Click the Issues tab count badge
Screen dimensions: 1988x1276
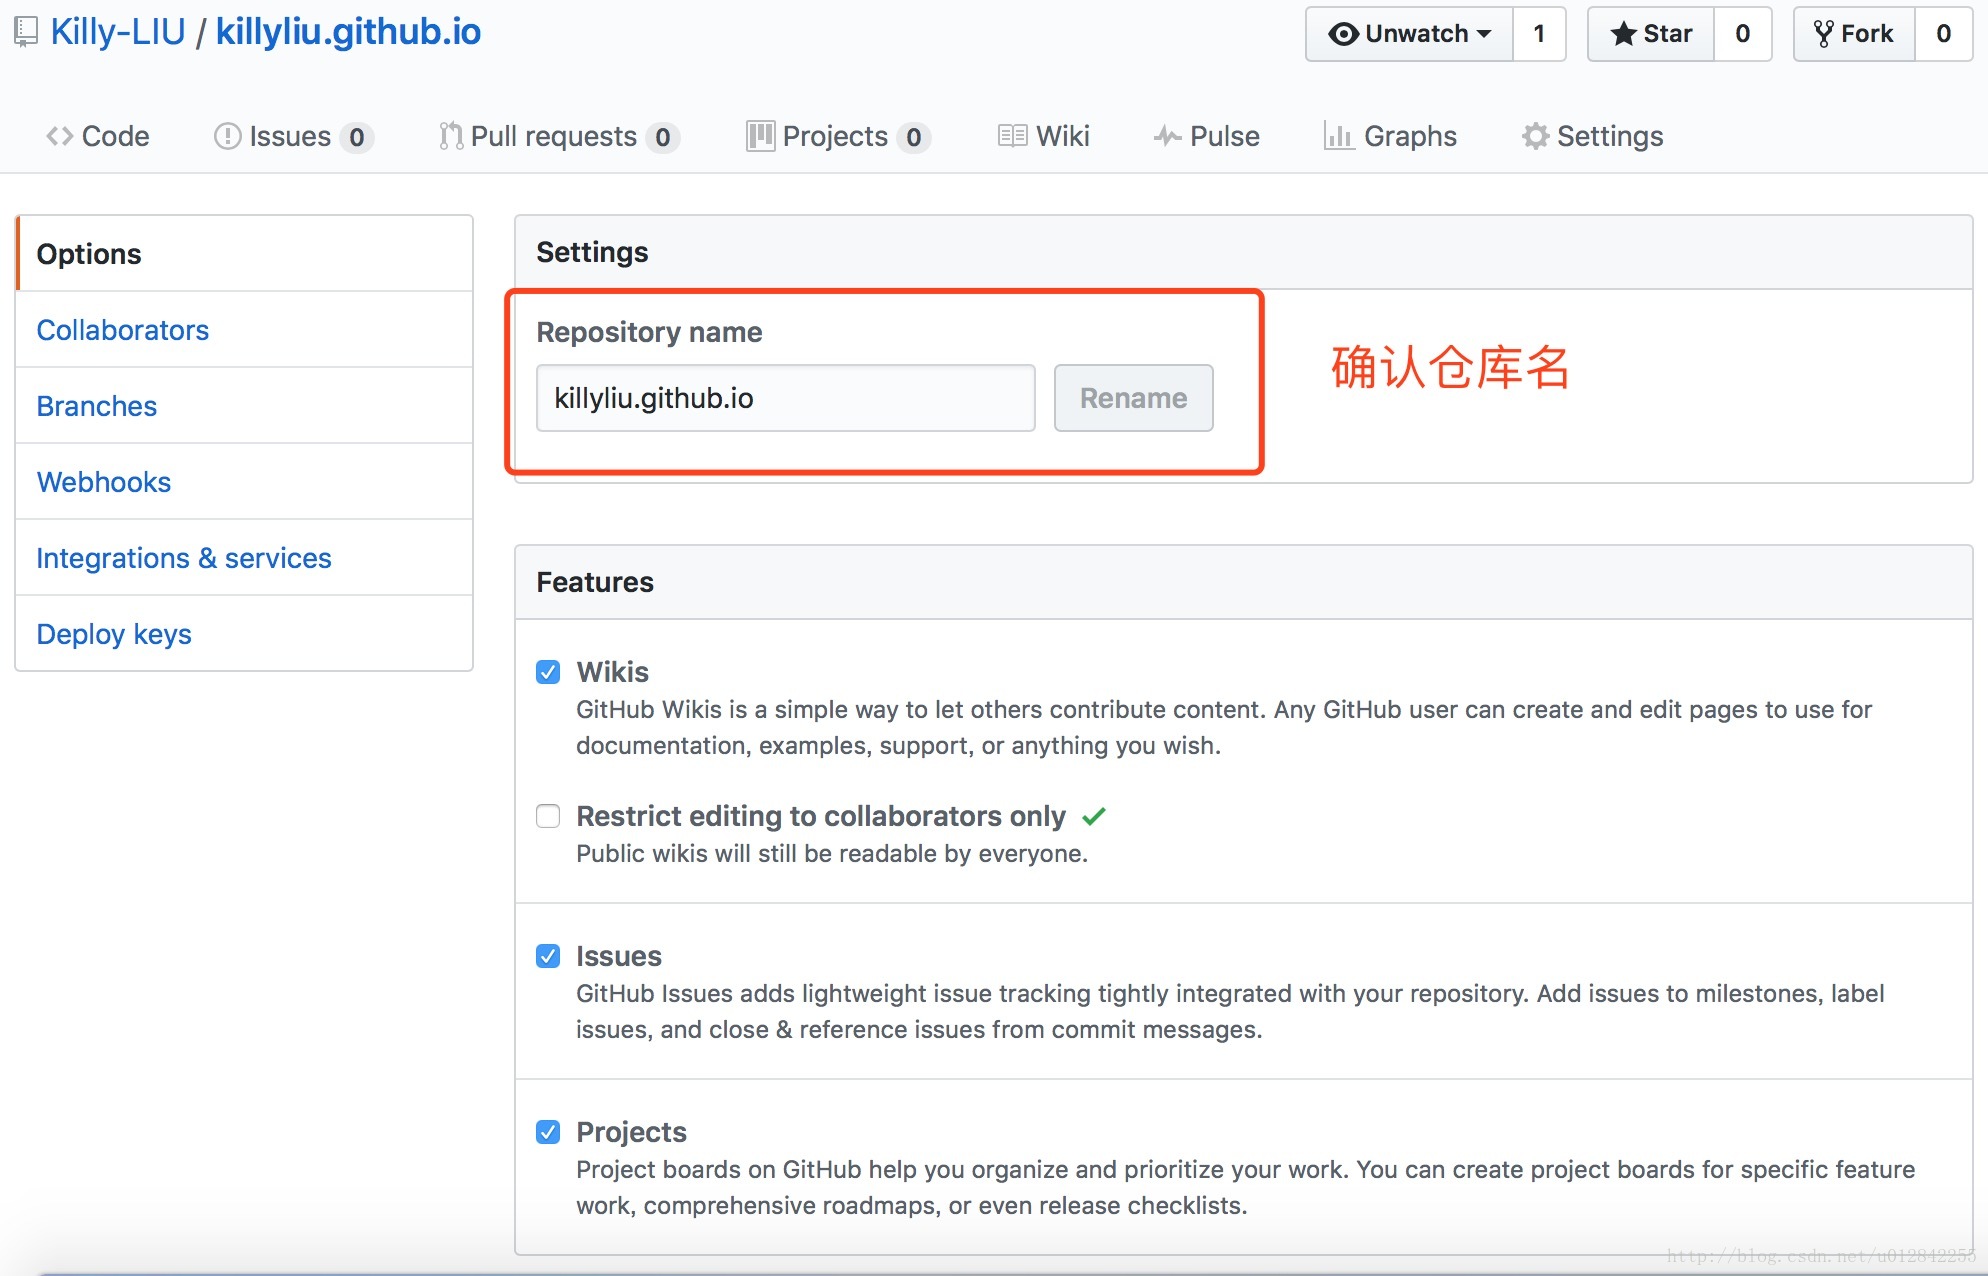pos(357,137)
